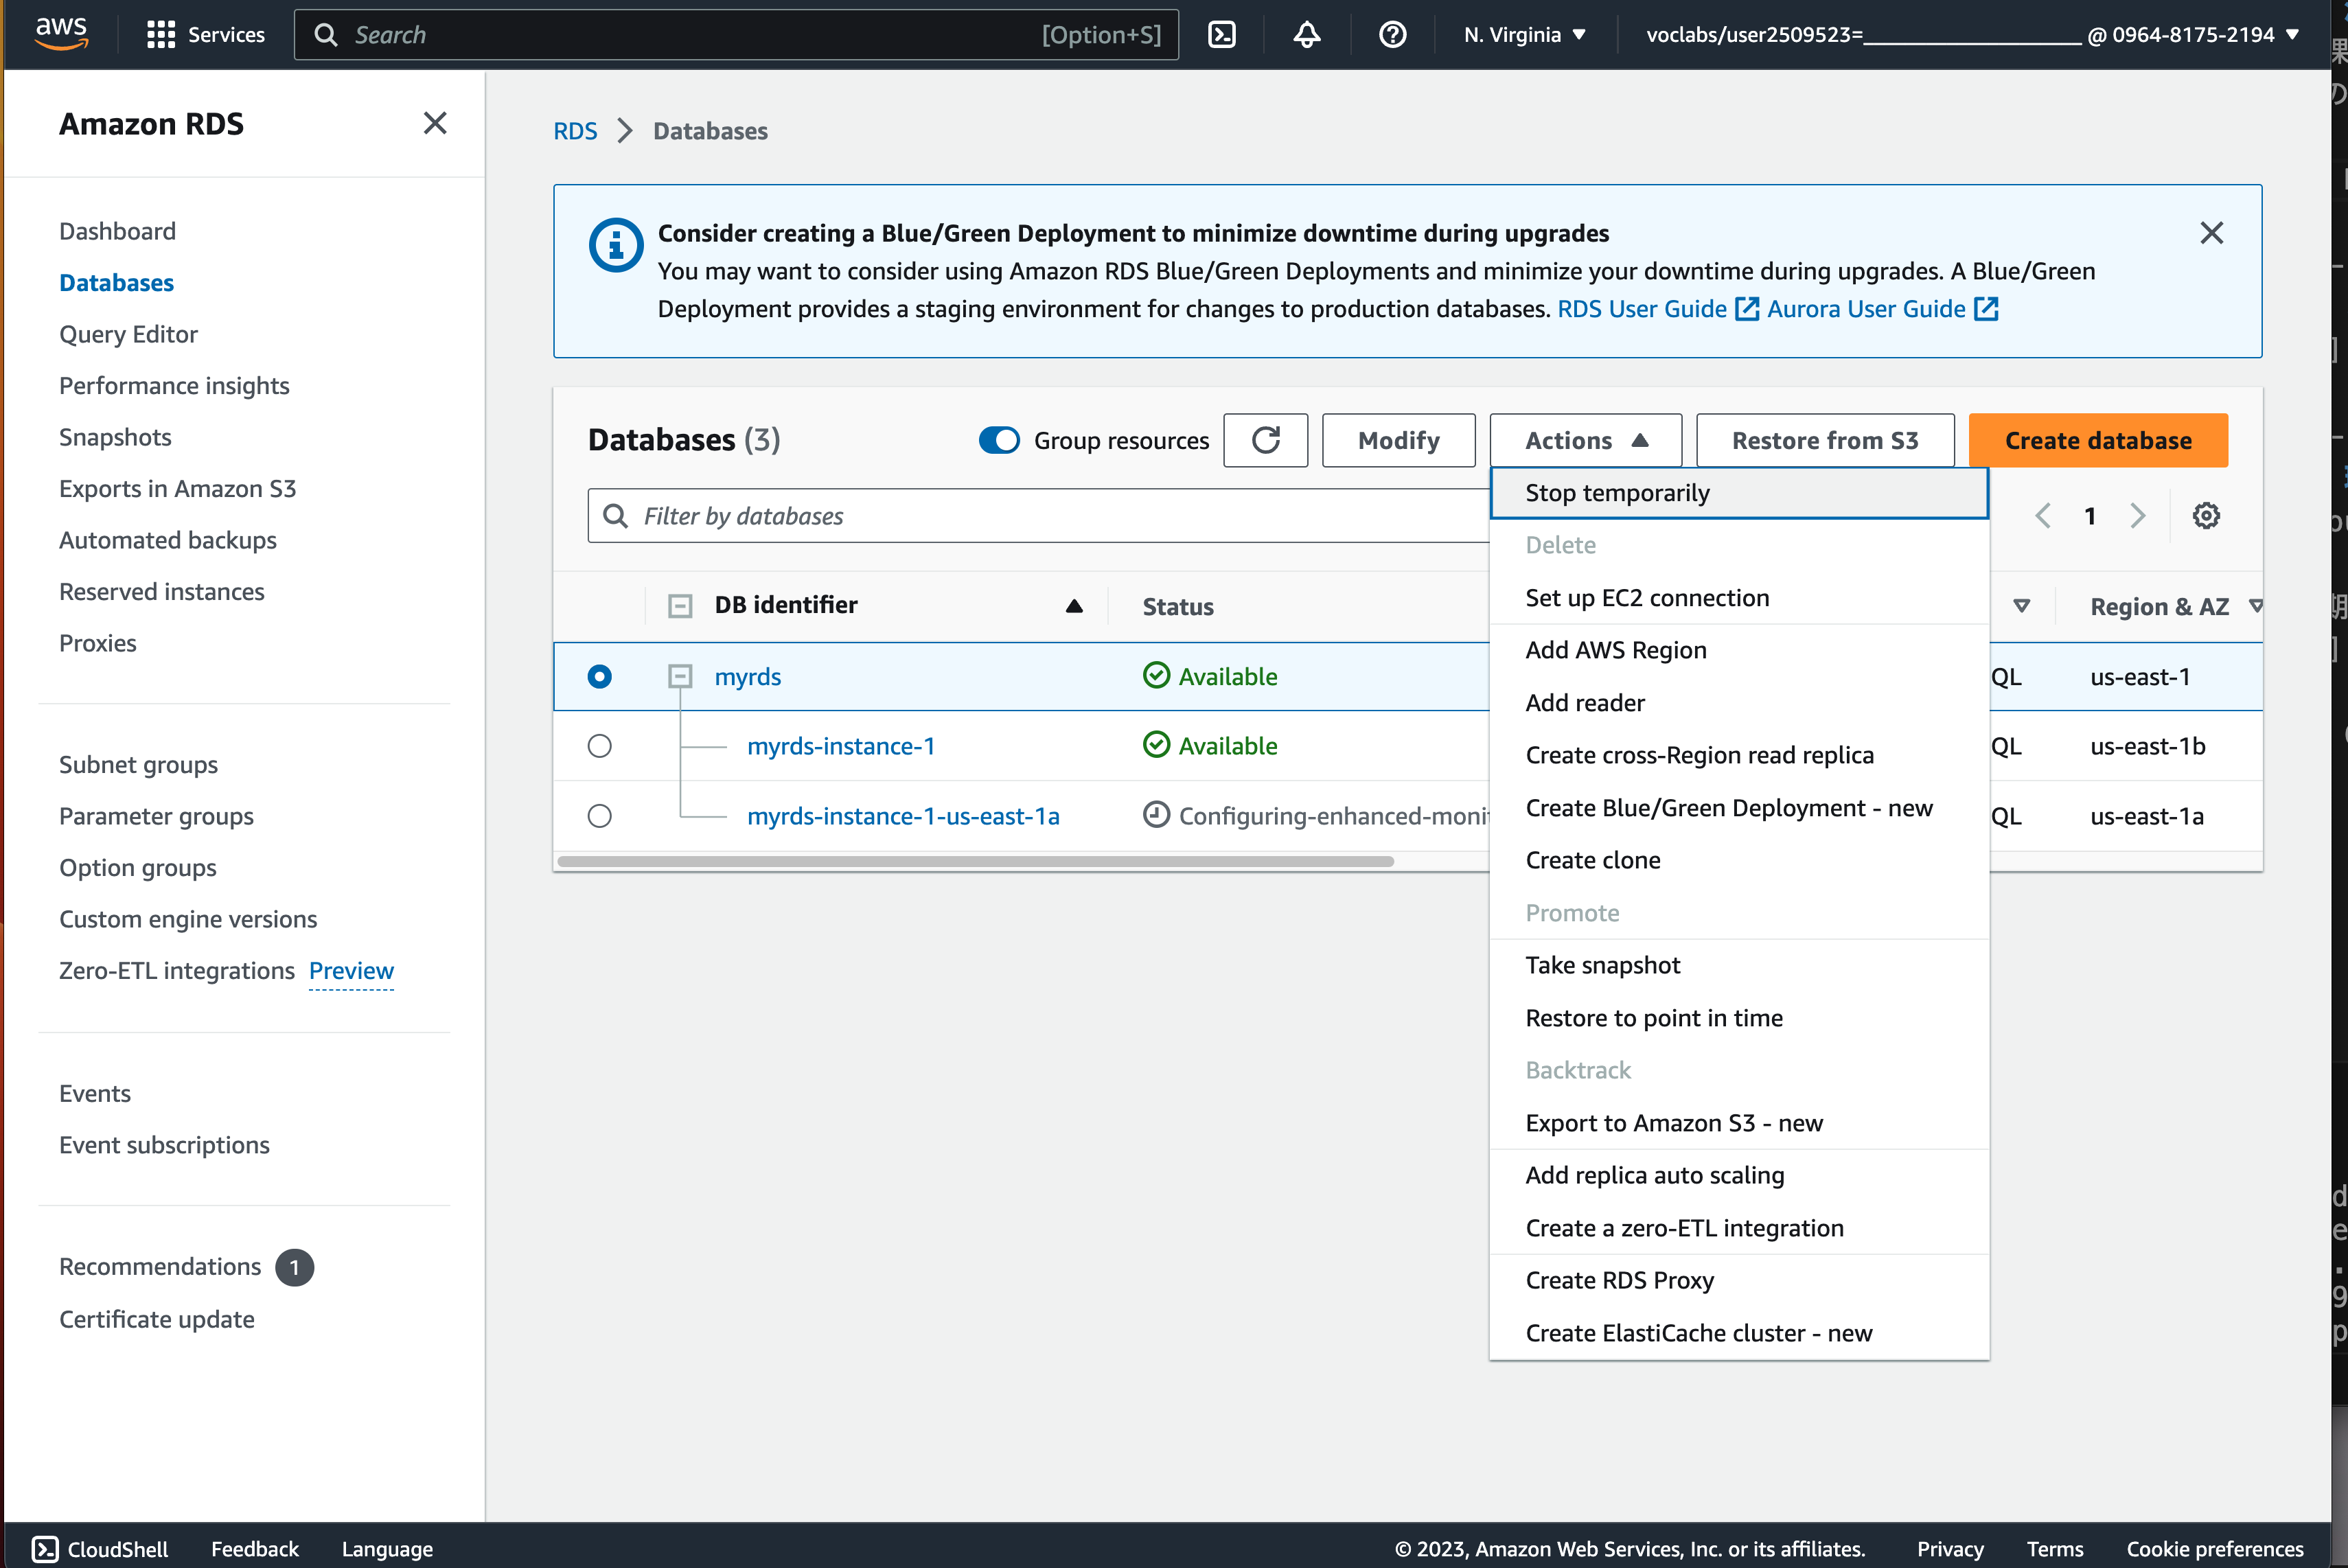This screenshot has height=1568, width=2348.
Task: Click the Modify button
Action: click(1398, 440)
